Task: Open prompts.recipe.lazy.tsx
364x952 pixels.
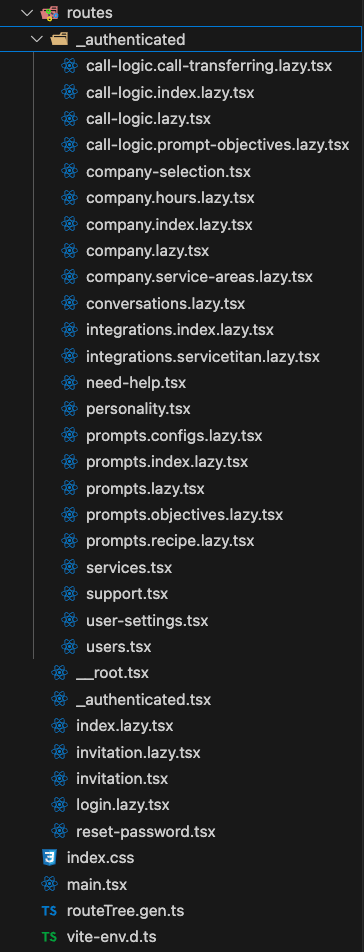Action: coord(170,541)
